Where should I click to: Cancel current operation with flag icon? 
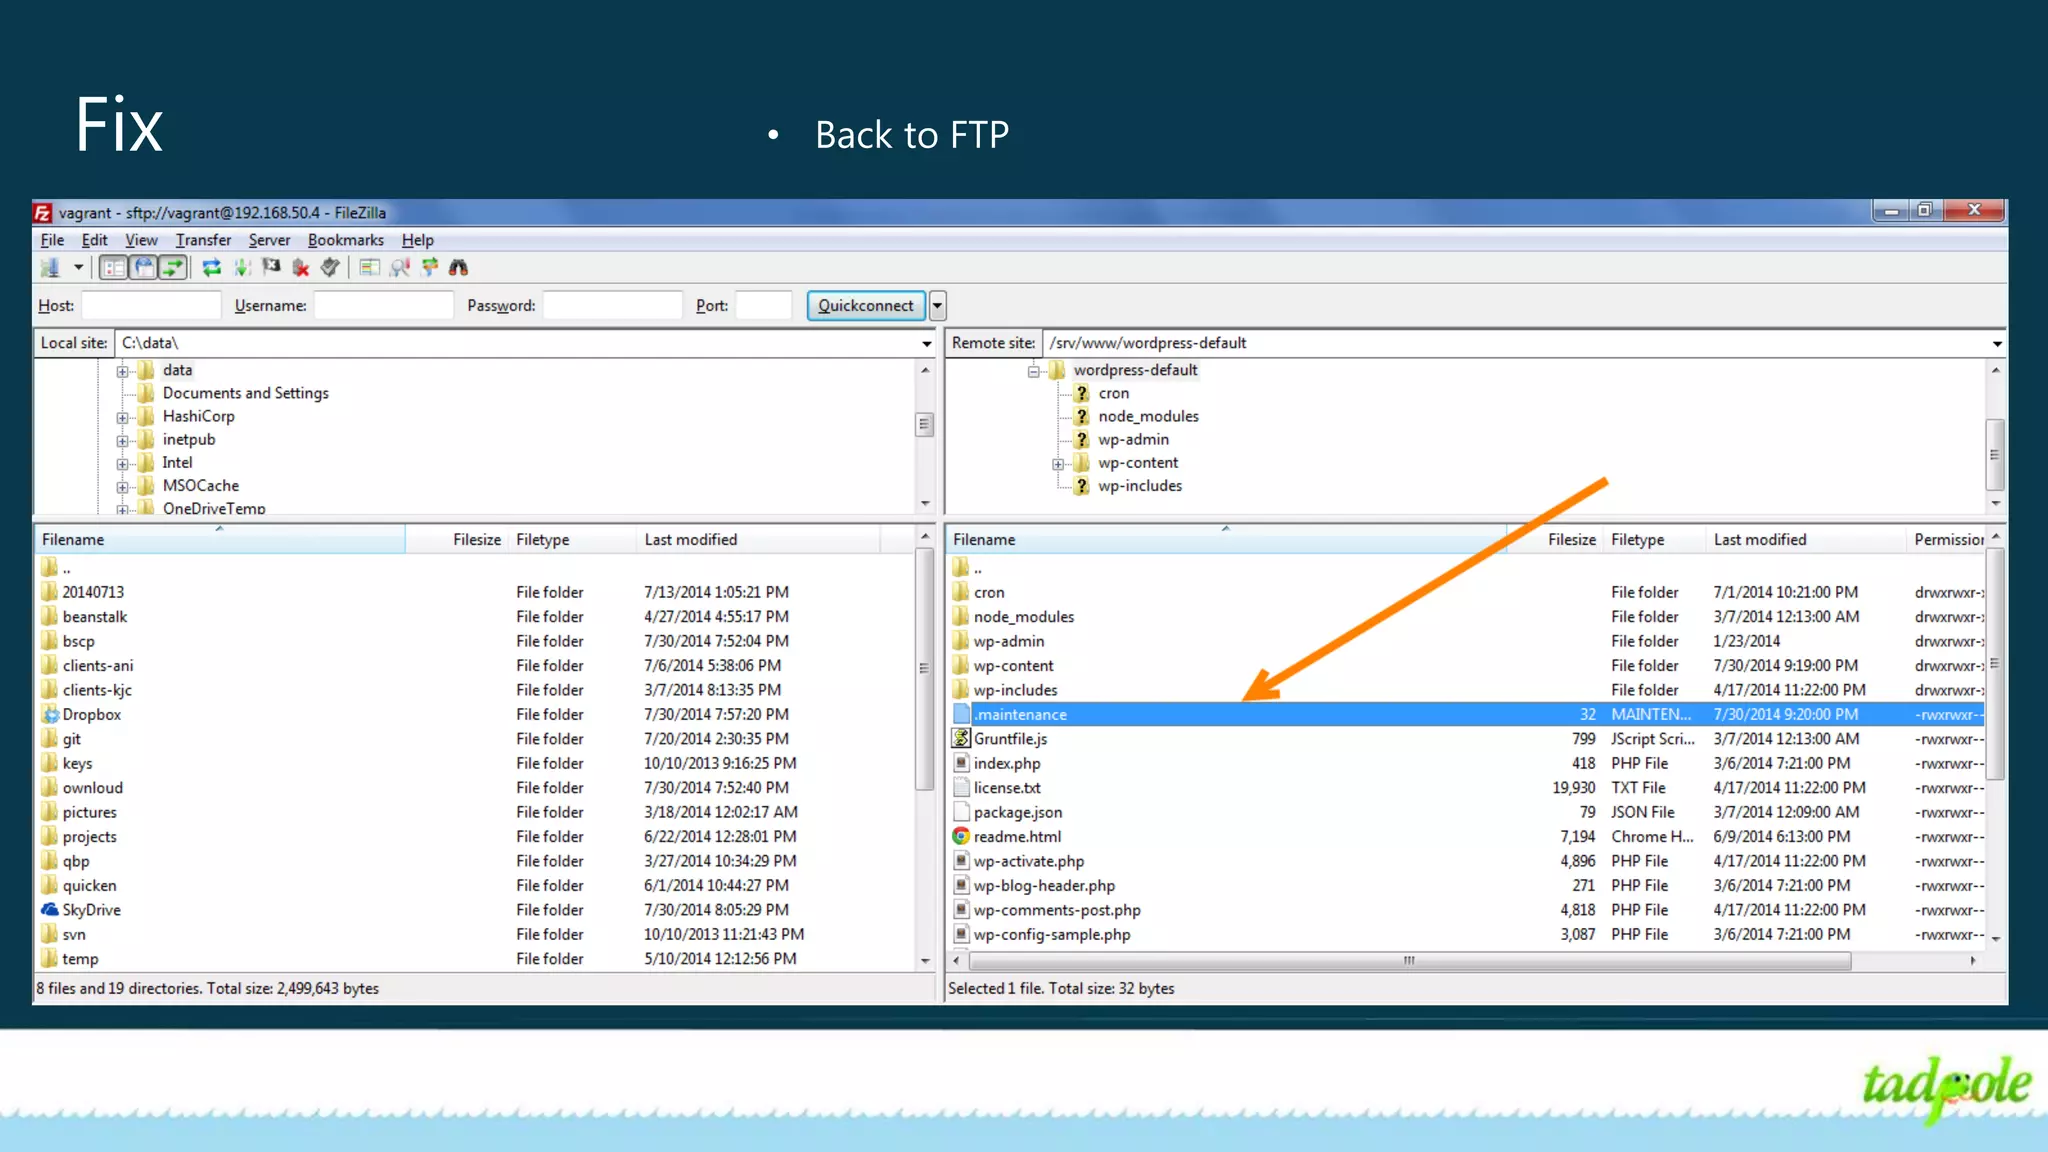pos(271,267)
